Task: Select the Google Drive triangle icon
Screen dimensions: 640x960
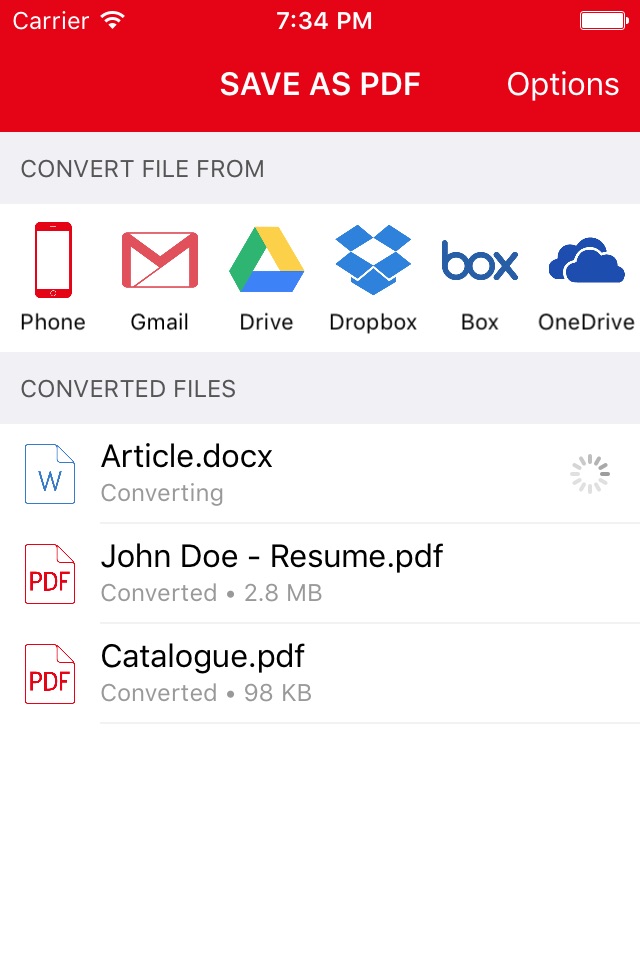Action: [x=266, y=260]
